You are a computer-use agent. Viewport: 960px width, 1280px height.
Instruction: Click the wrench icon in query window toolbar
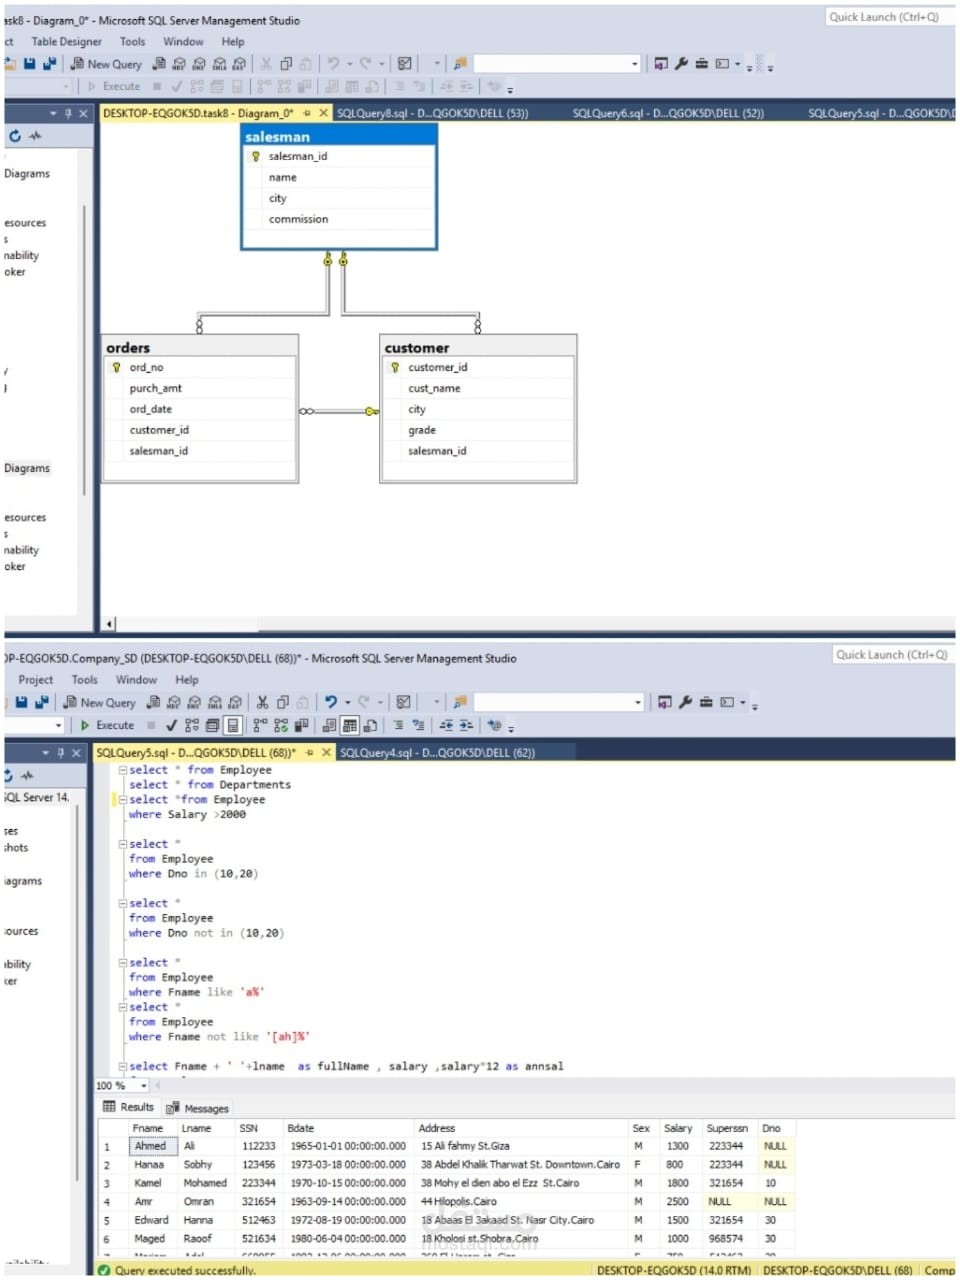click(x=685, y=702)
